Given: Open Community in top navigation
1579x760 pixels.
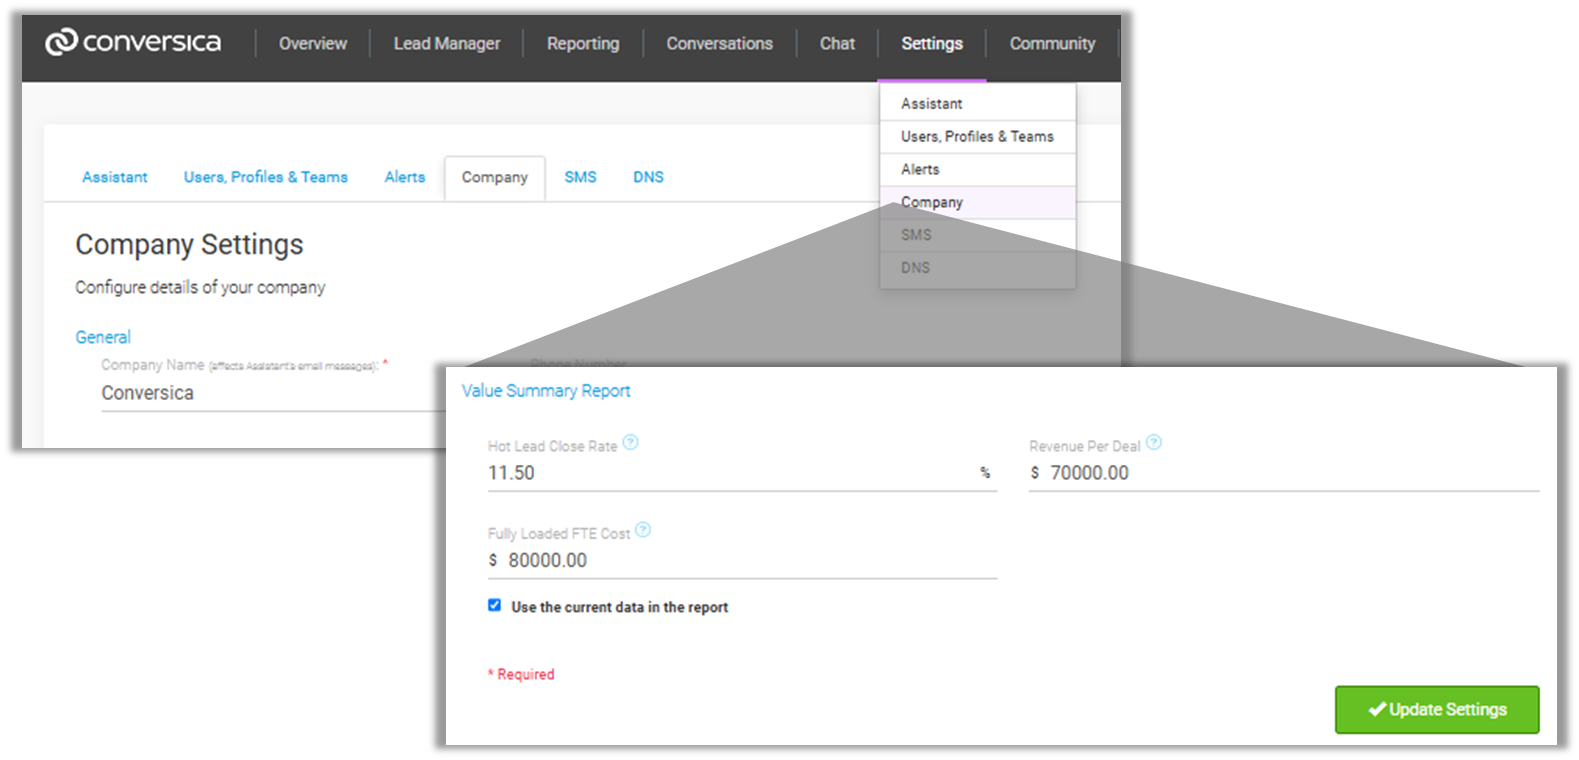Looking at the screenshot, I should point(1052,44).
